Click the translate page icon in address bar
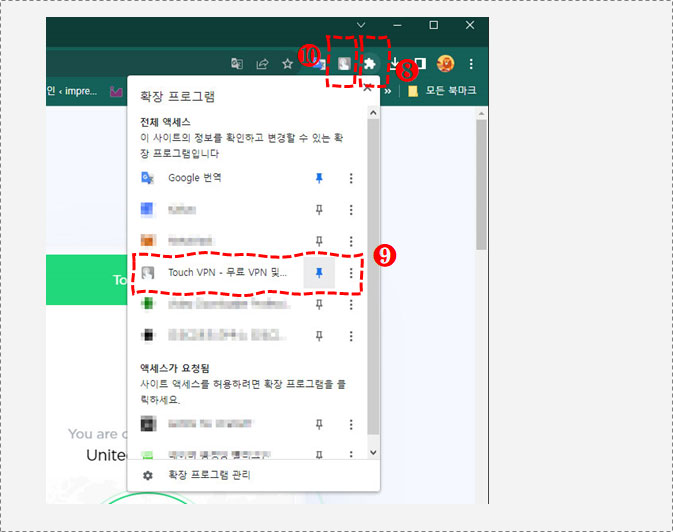 pyautogui.click(x=237, y=64)
